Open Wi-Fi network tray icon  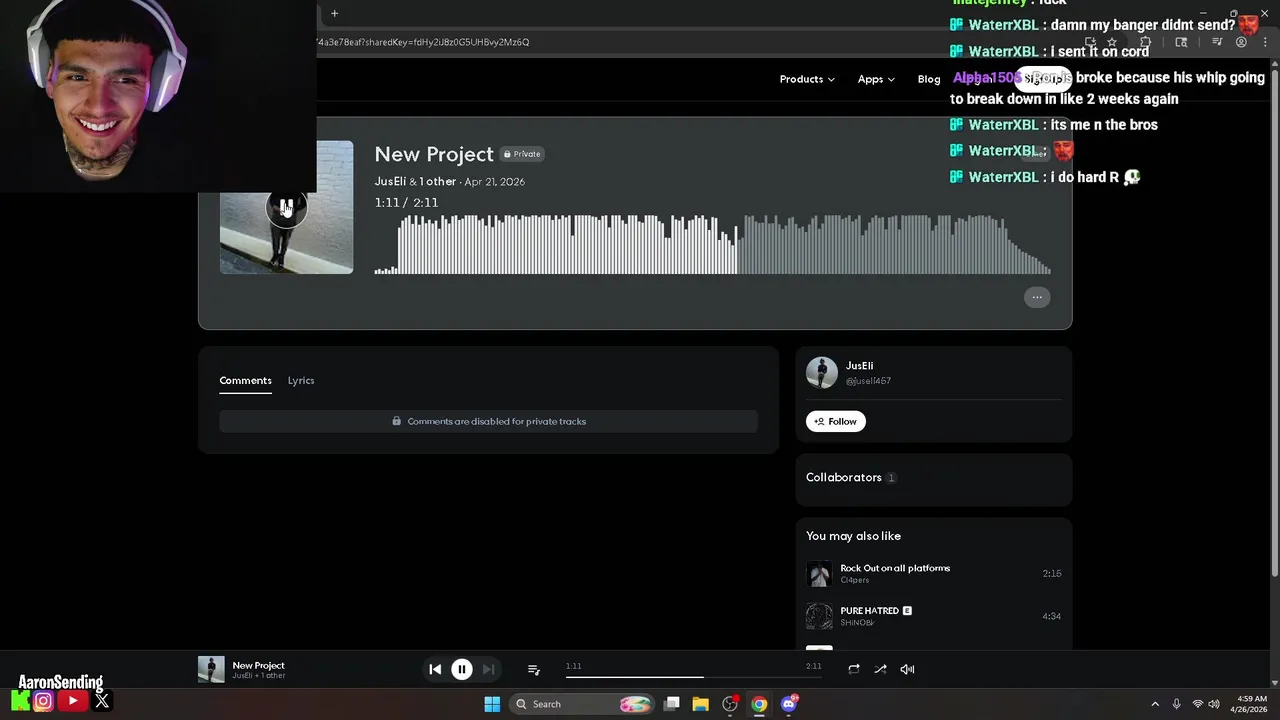pyautogui.click(x=1197, y=704)
